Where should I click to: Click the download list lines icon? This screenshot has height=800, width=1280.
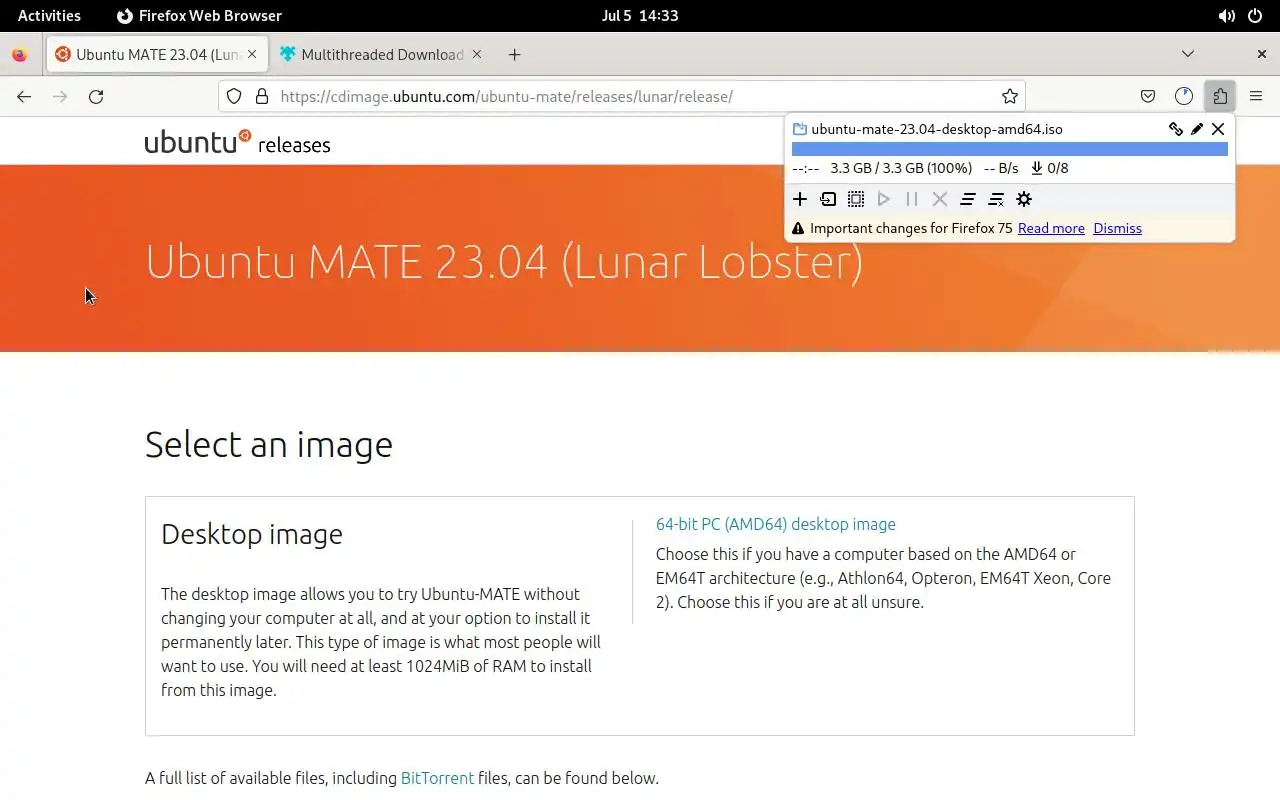968,199
